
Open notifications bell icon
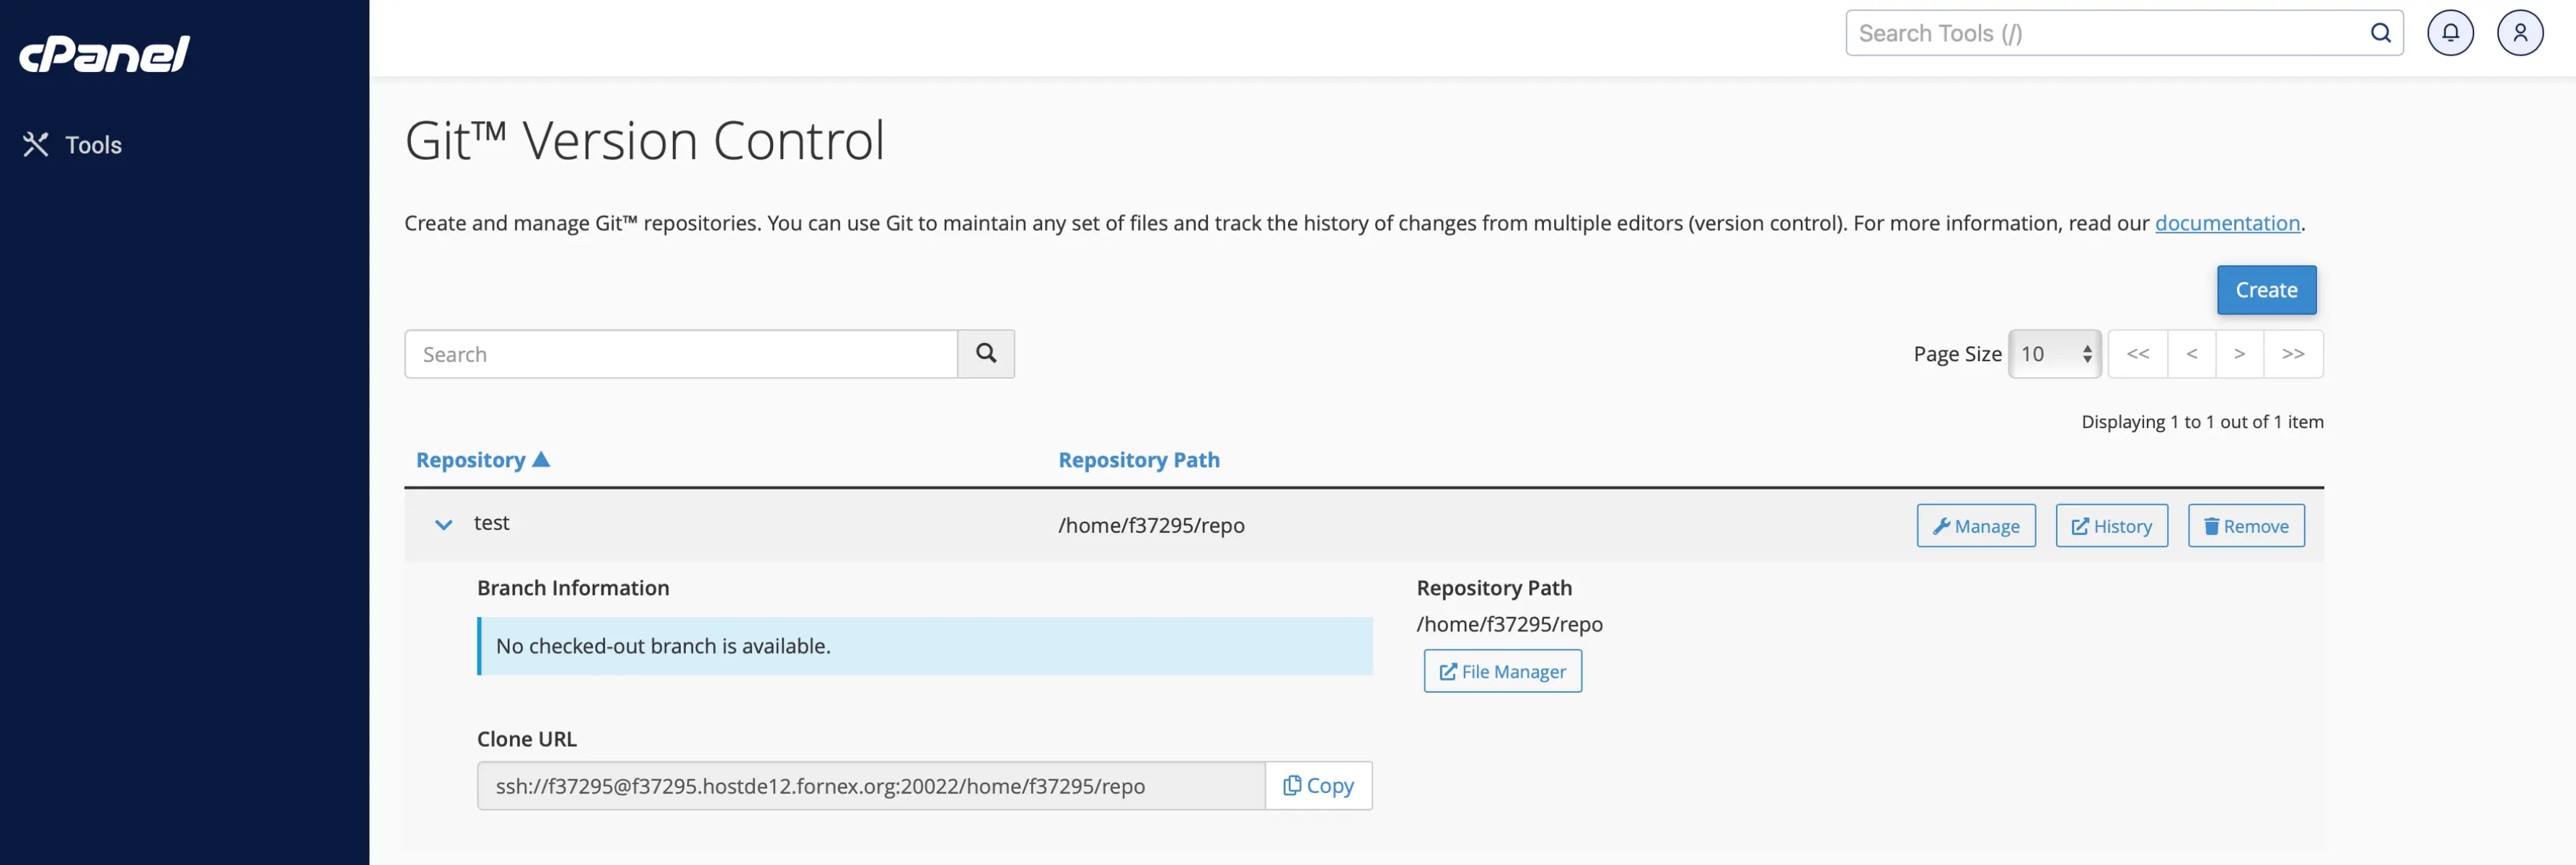click(x=2450, y=33)
